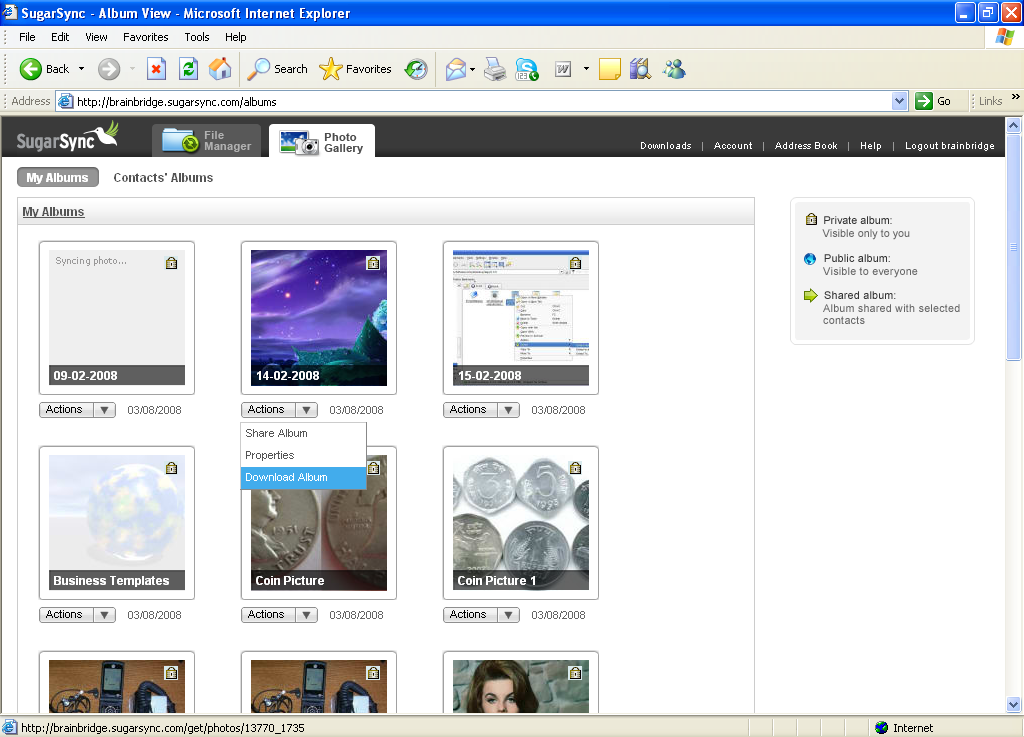Image resolution: width=1024 pixels, height=737 pixels.
Task: Switch to the Photo Gallery tab
Action: [322, 141]
